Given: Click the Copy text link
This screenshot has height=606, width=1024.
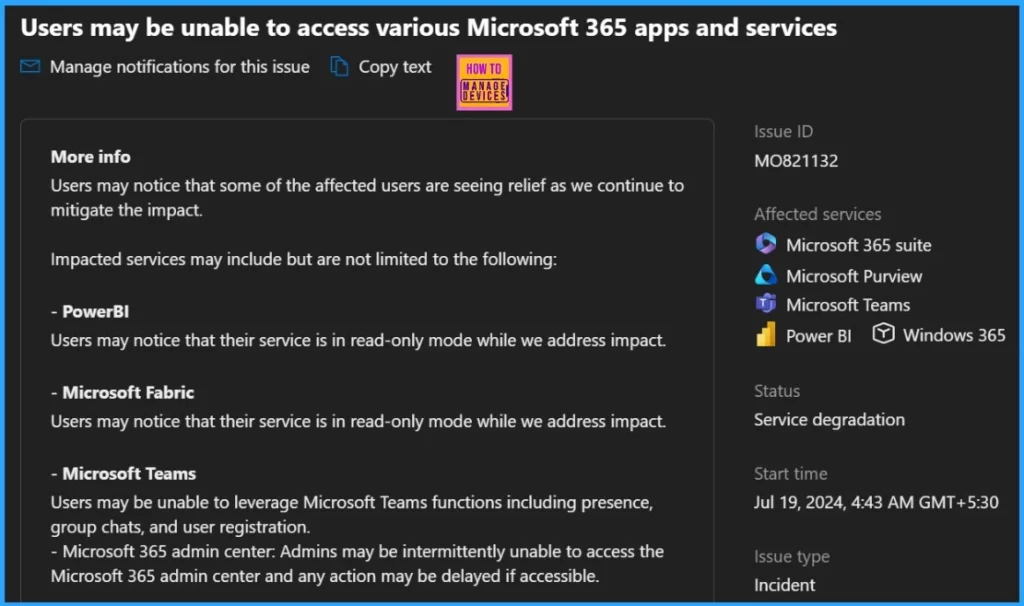Looking at the screenshot, I should (394, 67).
